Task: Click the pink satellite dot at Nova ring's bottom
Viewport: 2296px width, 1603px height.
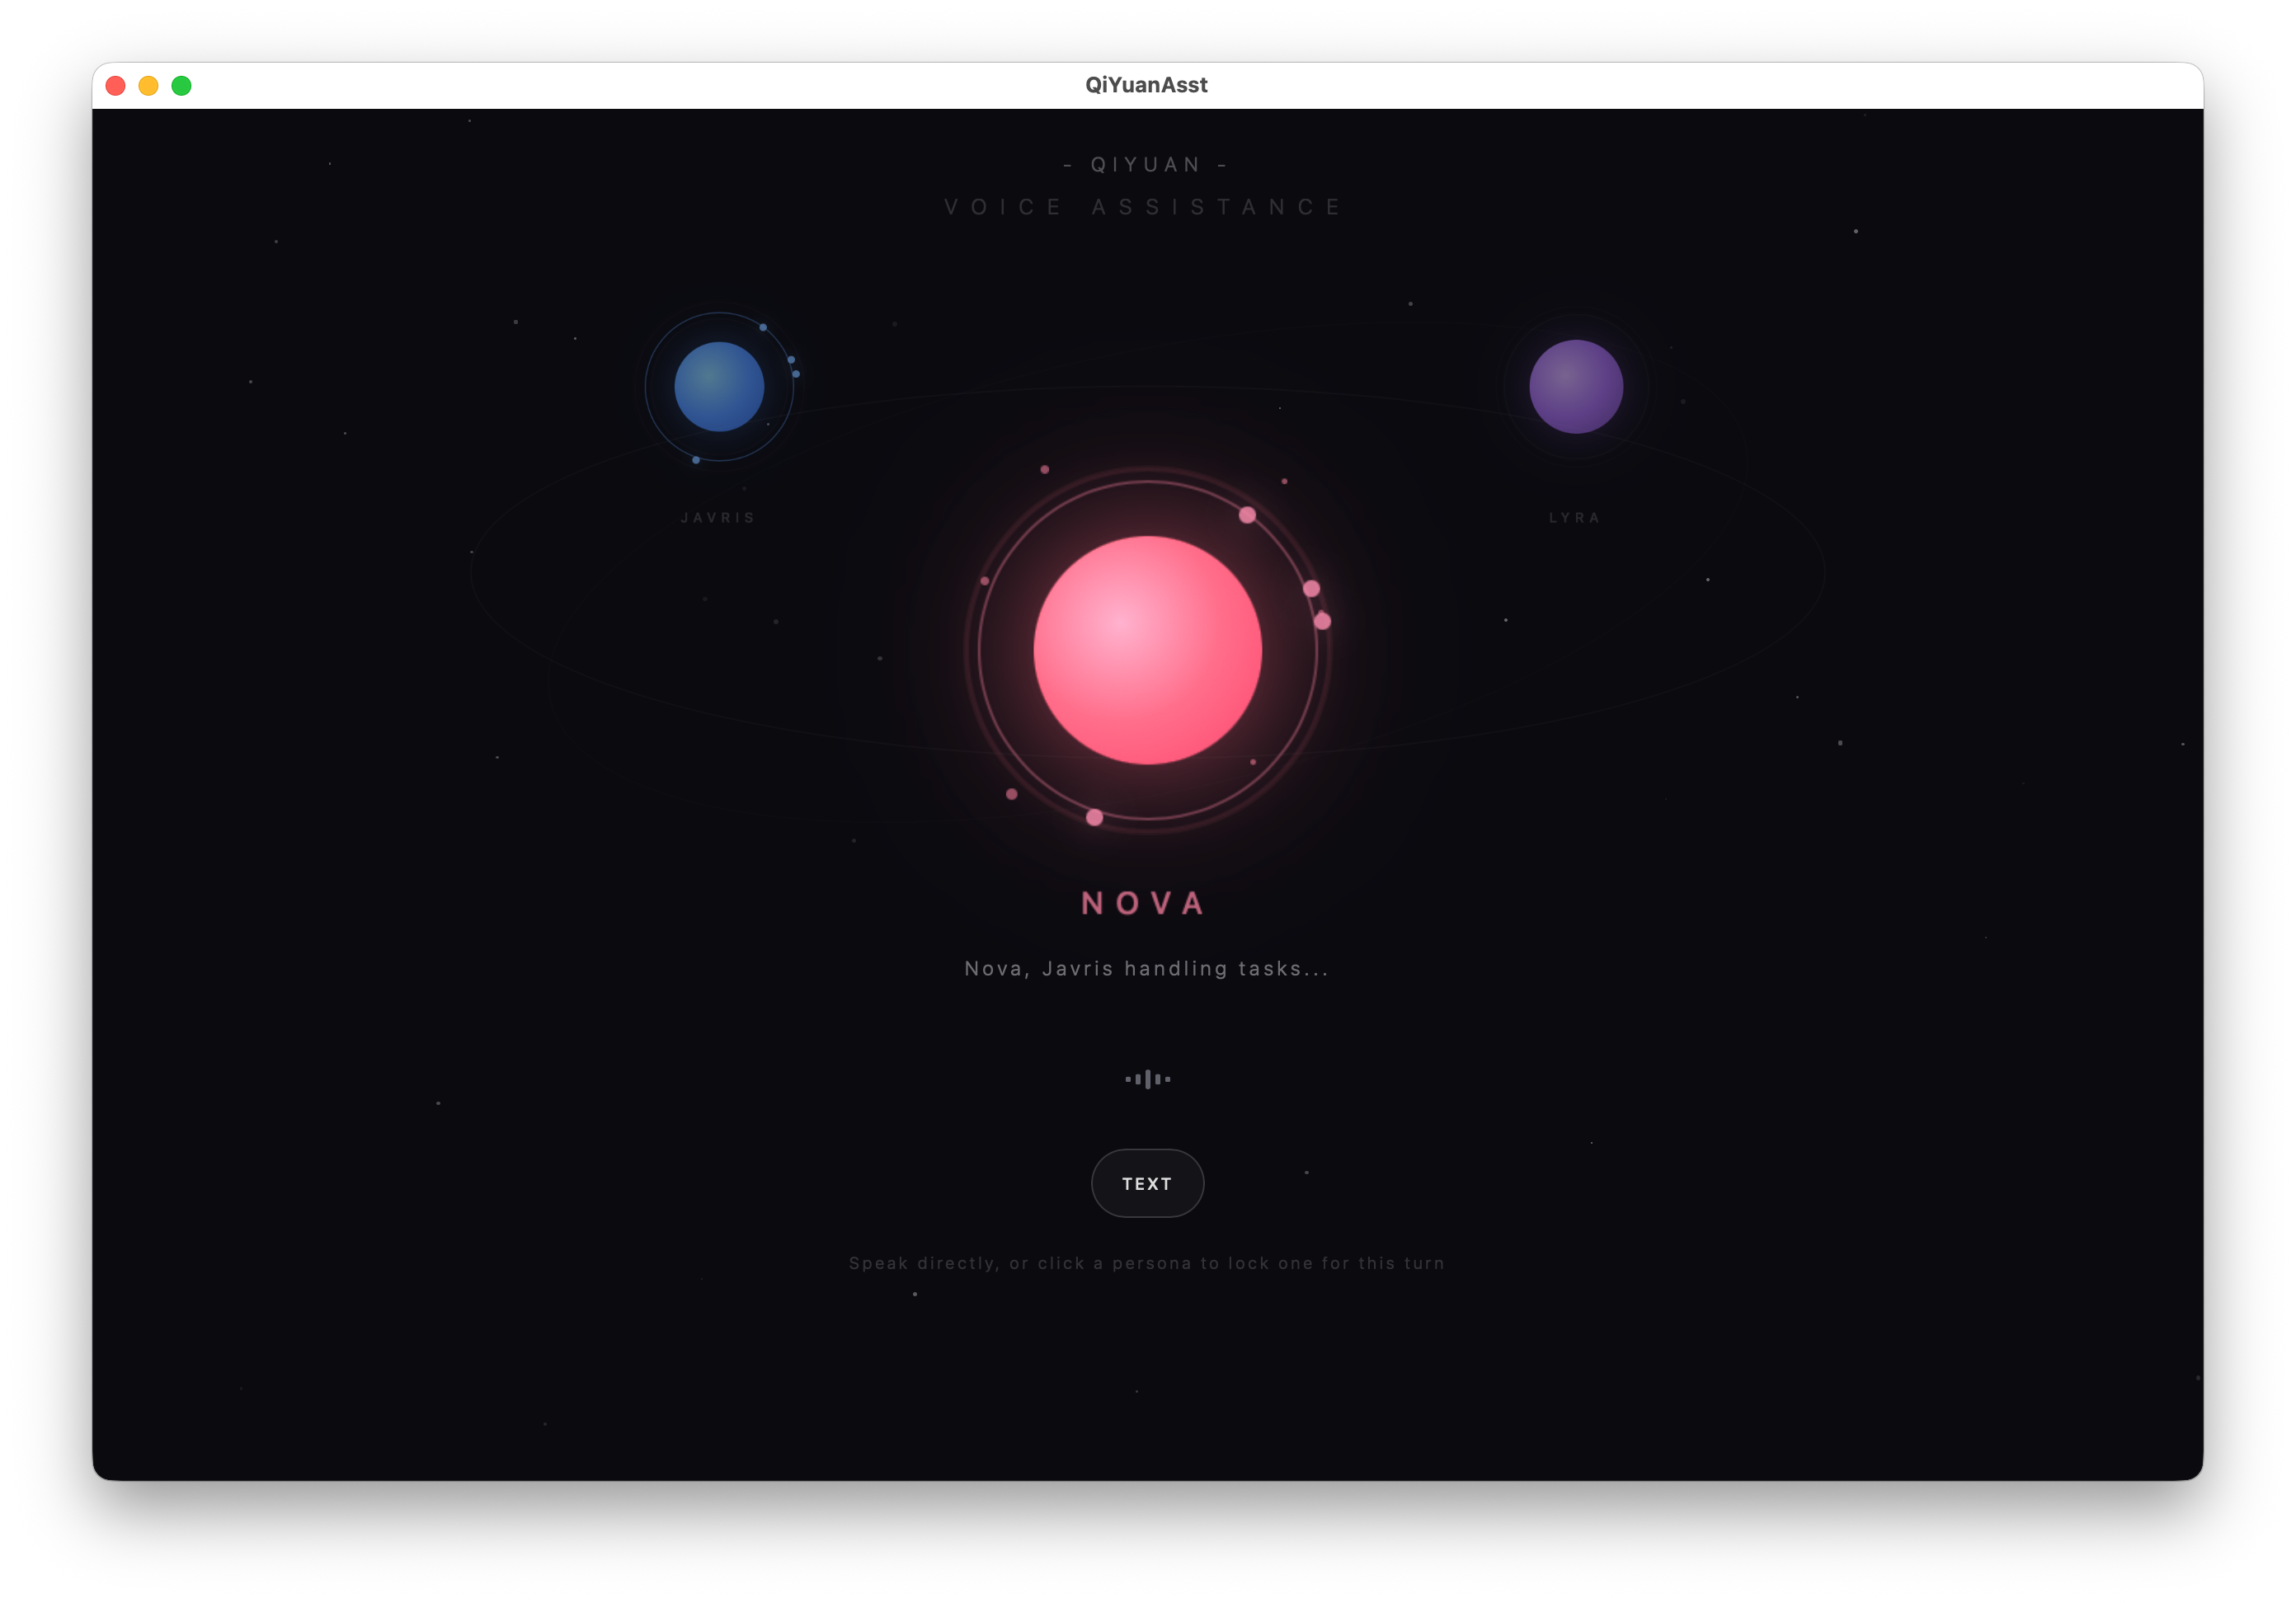Action: (x=1094, y=818)
